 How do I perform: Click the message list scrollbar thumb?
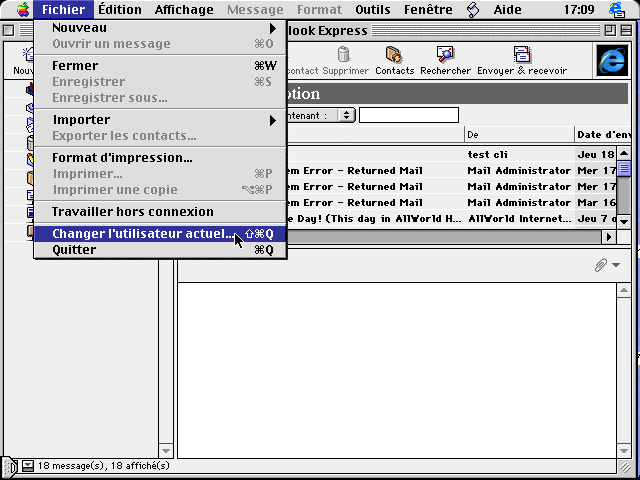pyautogui.click(x=624, y=168)
